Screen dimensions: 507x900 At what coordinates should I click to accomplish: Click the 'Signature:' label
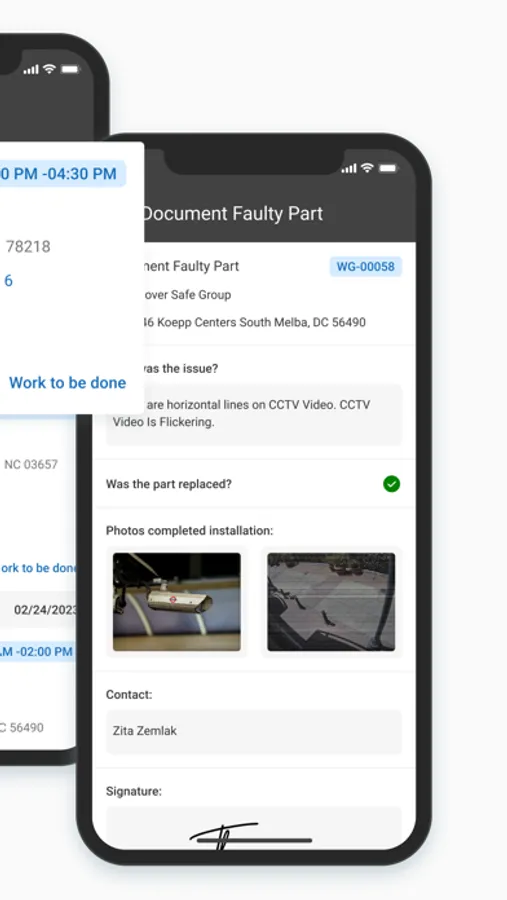[134, 792]
